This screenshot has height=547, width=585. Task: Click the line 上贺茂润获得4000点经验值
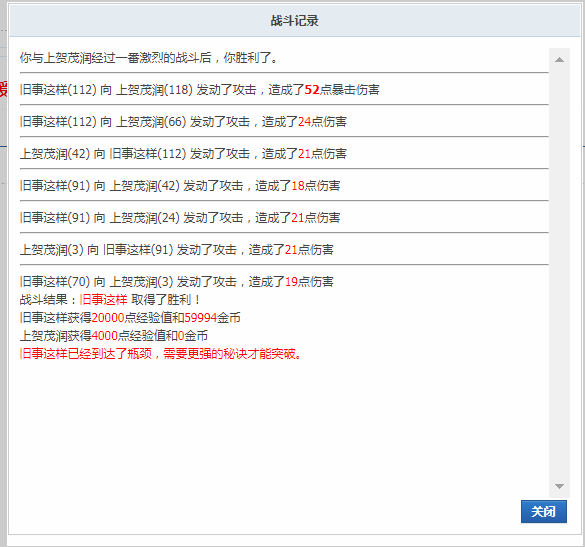coord(114,335)
